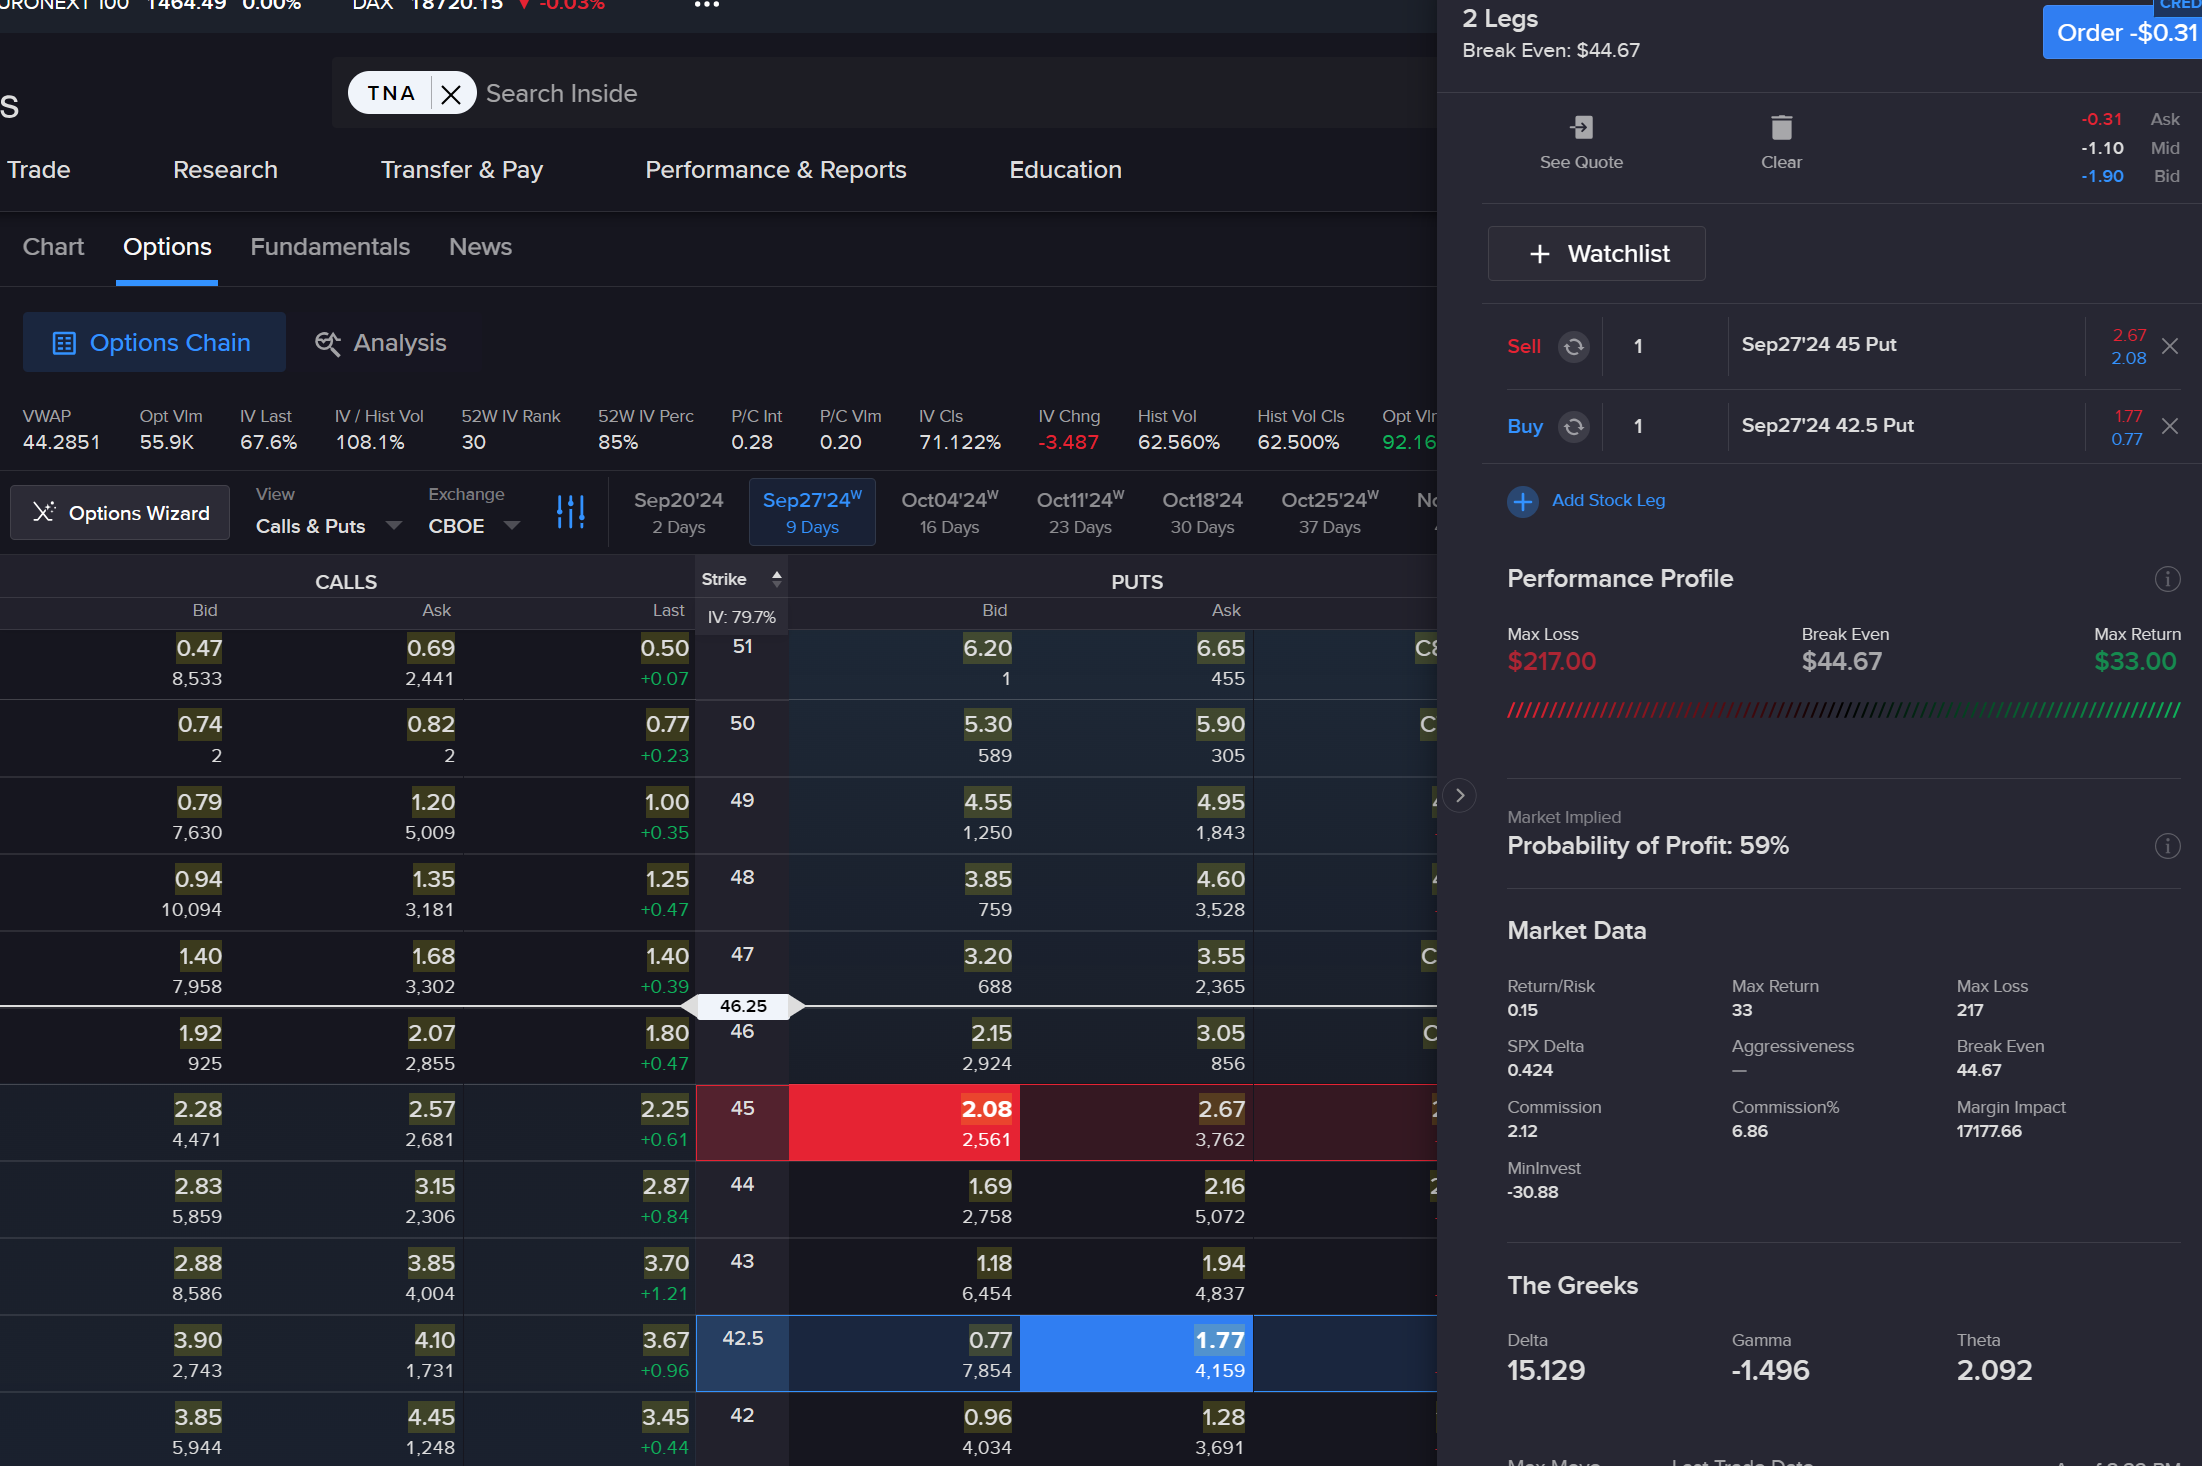Click put ask 4.60 at strike 48
This screenshot has height=1466, width=2202.
point(1220,879)
